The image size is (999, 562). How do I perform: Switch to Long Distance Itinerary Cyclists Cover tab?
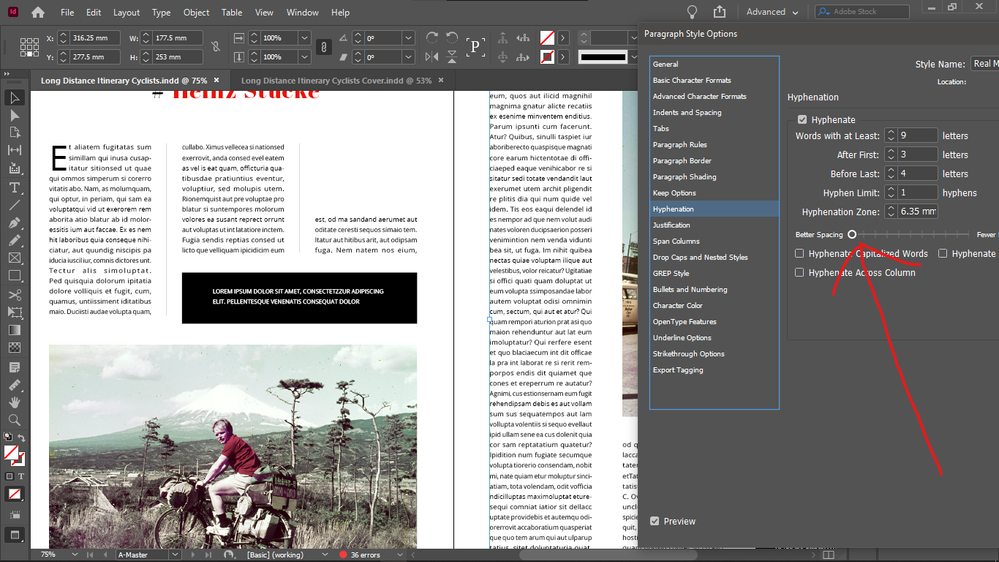(x=336, y=80)
